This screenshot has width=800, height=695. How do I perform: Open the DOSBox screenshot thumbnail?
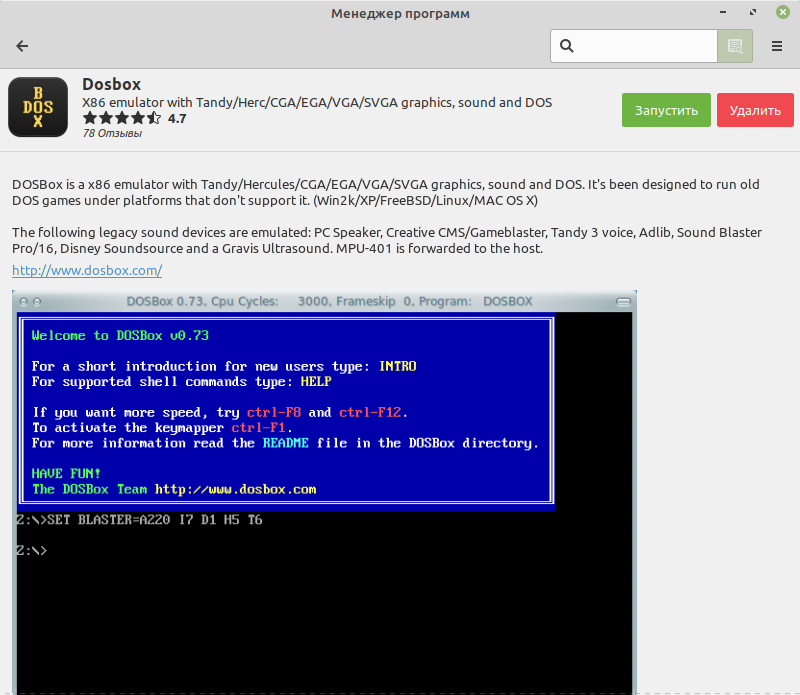[x=324, y=492]
